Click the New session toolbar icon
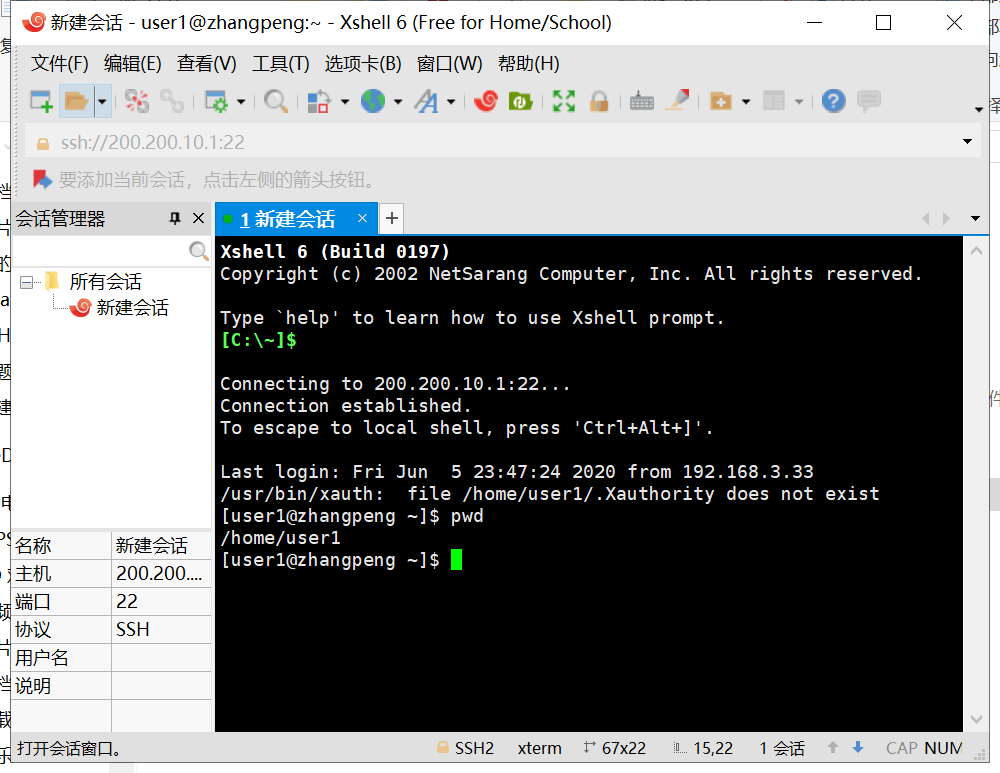This screenshot has width=1000, height=773. coord(41,101)
